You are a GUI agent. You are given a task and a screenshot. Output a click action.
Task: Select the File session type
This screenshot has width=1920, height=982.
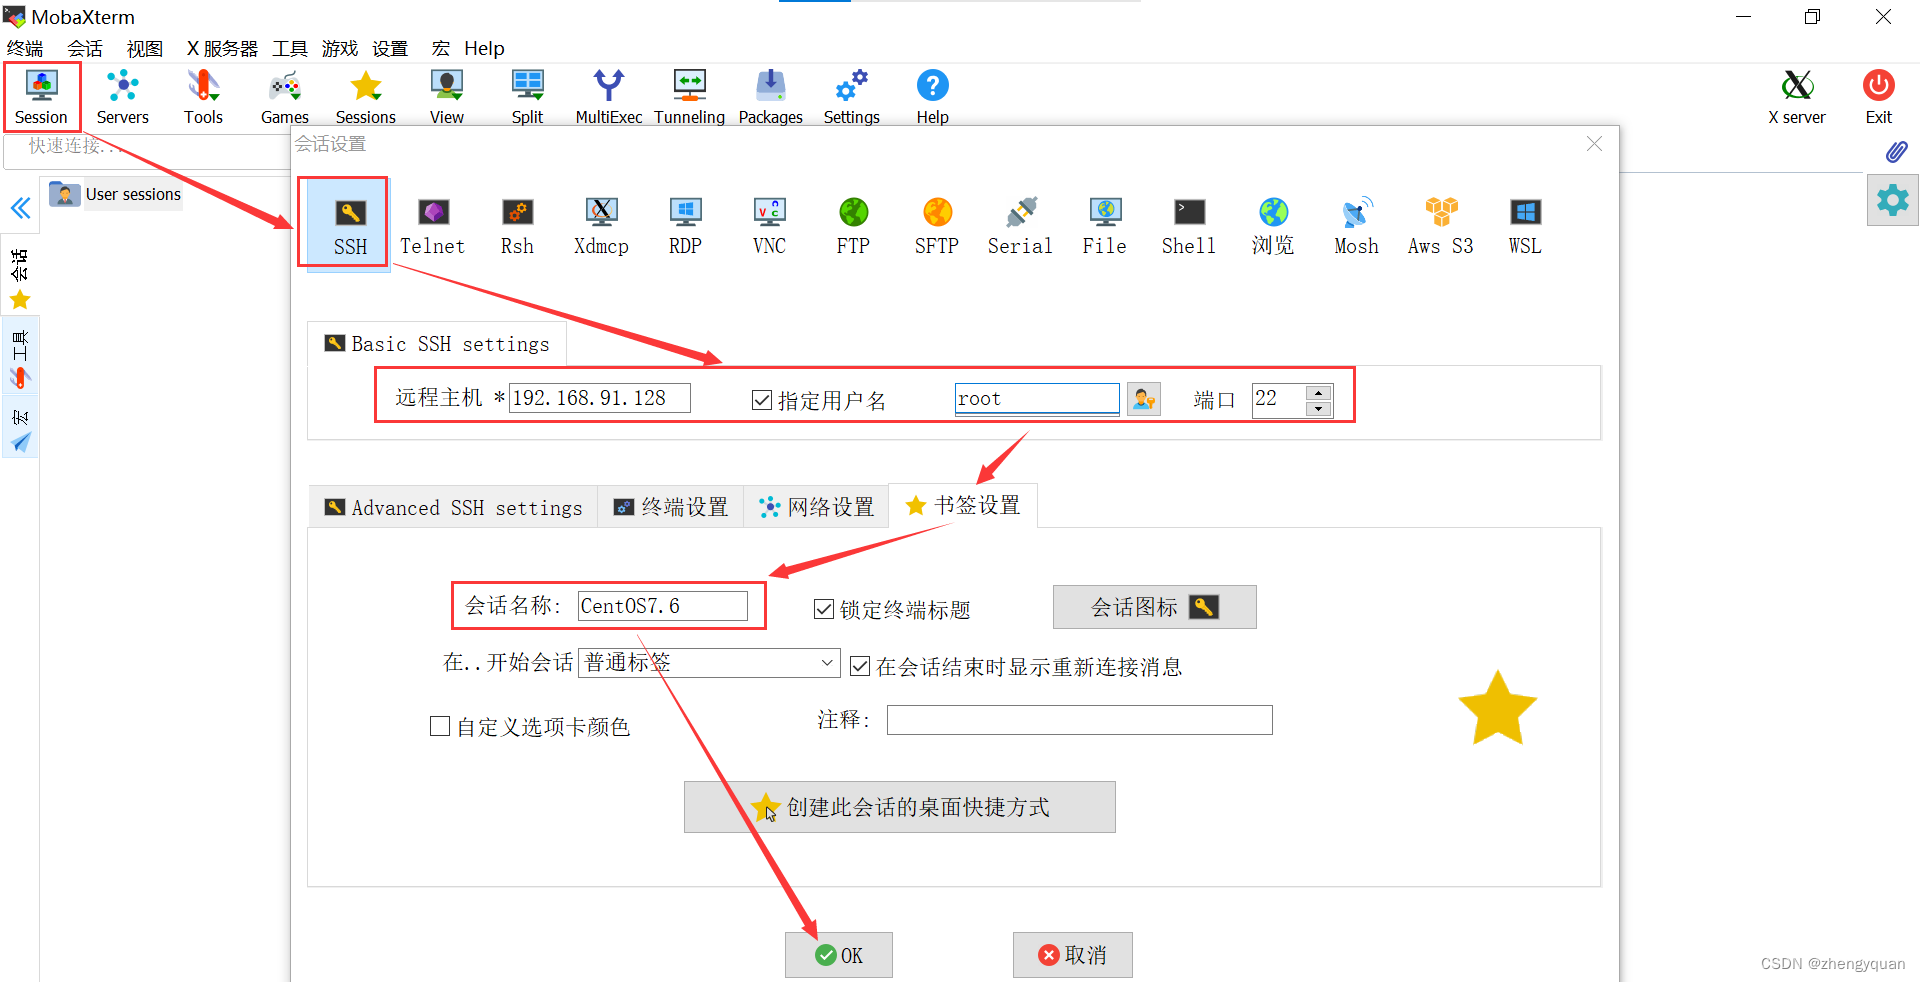[1105, 226]
